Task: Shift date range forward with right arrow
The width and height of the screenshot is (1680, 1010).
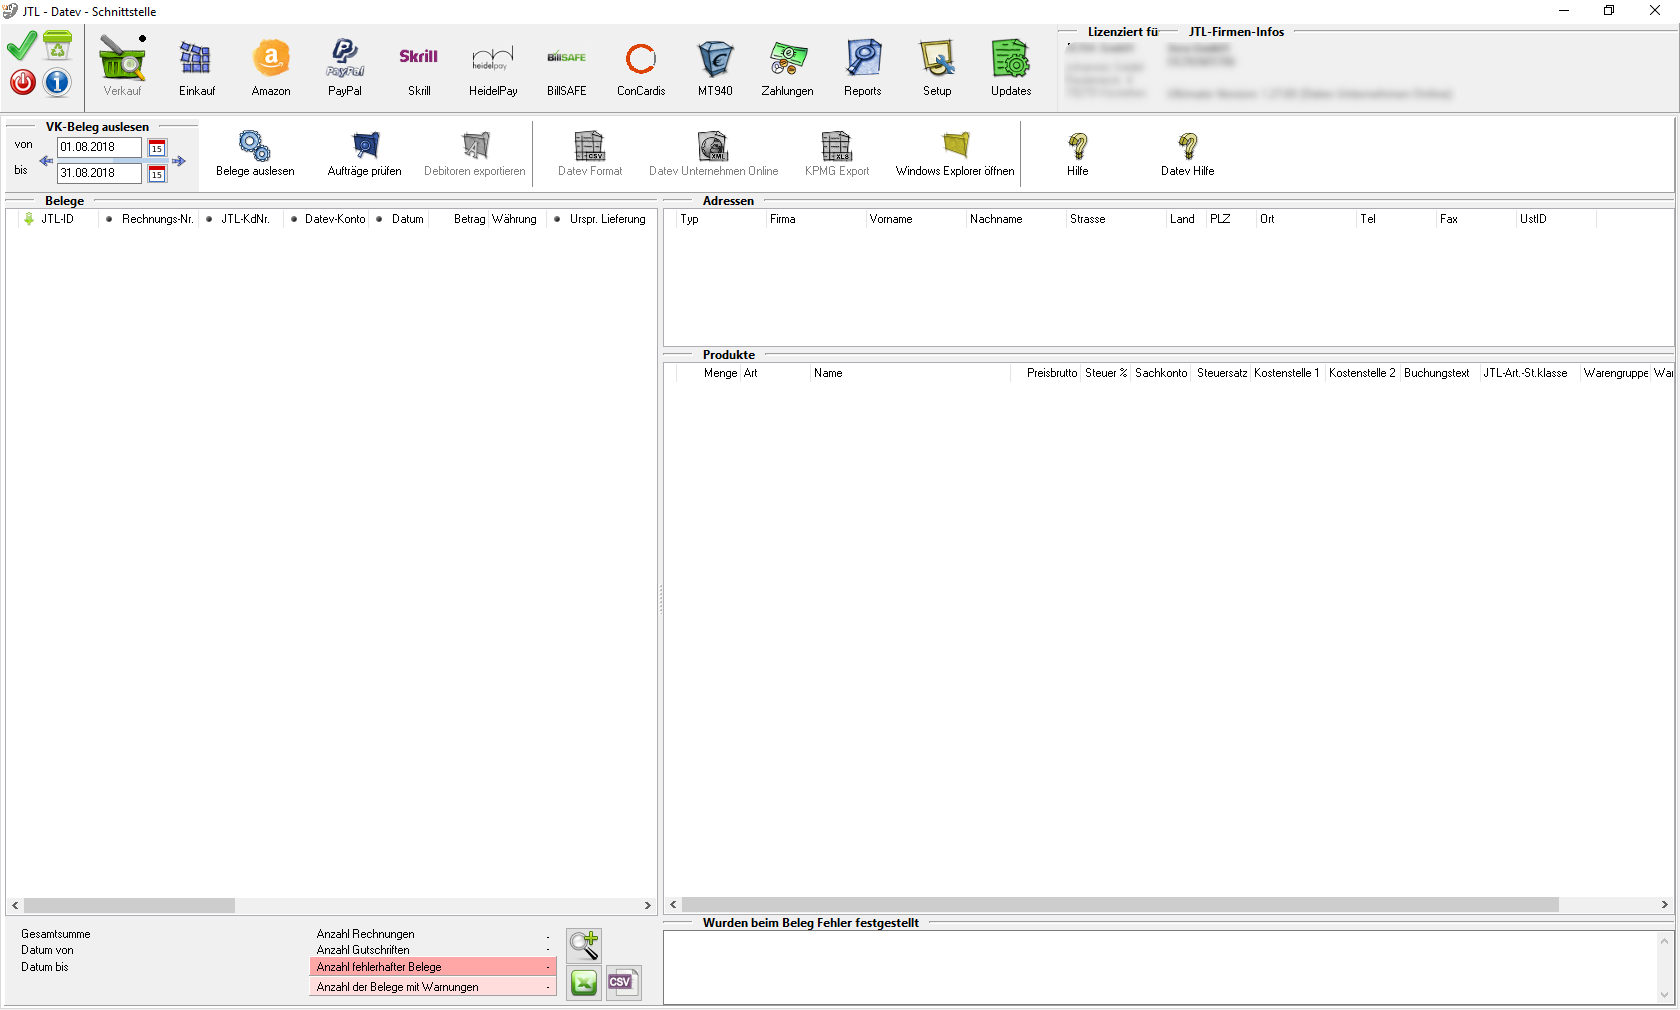Action: tap(179, 161)
